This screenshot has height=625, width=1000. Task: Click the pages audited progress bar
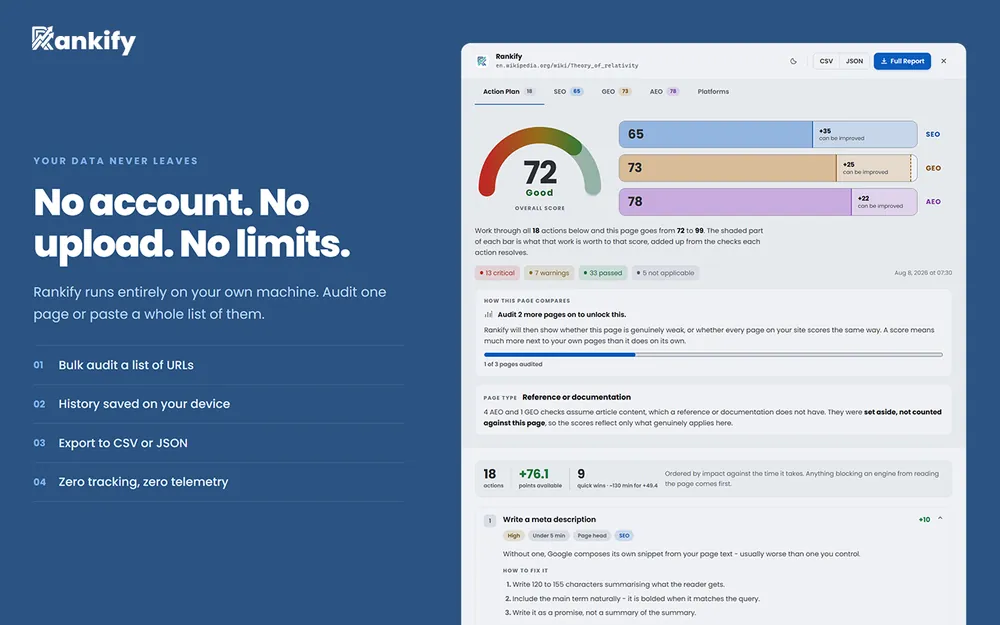pos(713,355)
